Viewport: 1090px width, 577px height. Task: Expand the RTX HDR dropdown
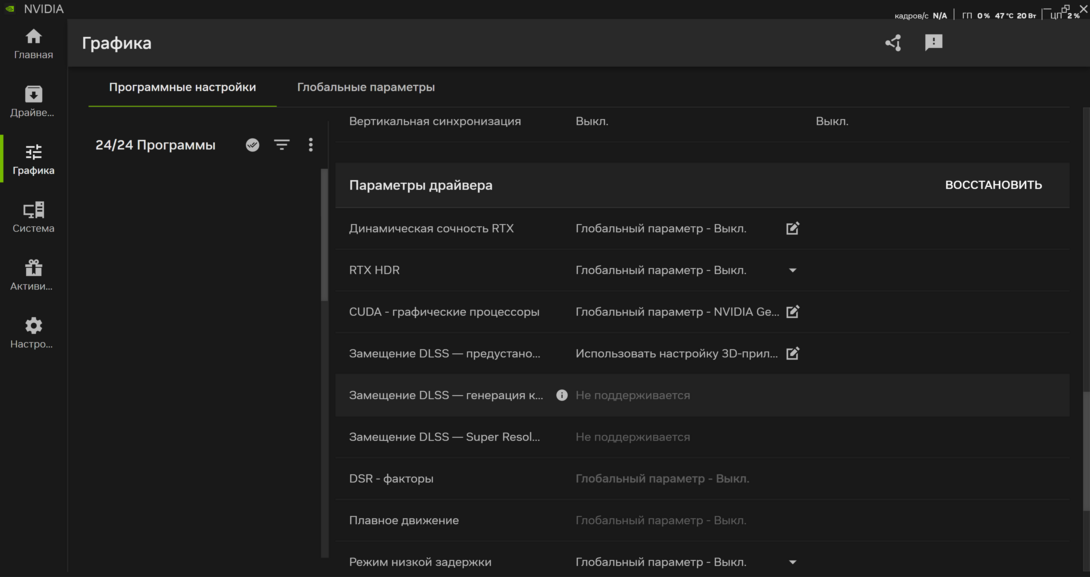(x=792, y=270)
